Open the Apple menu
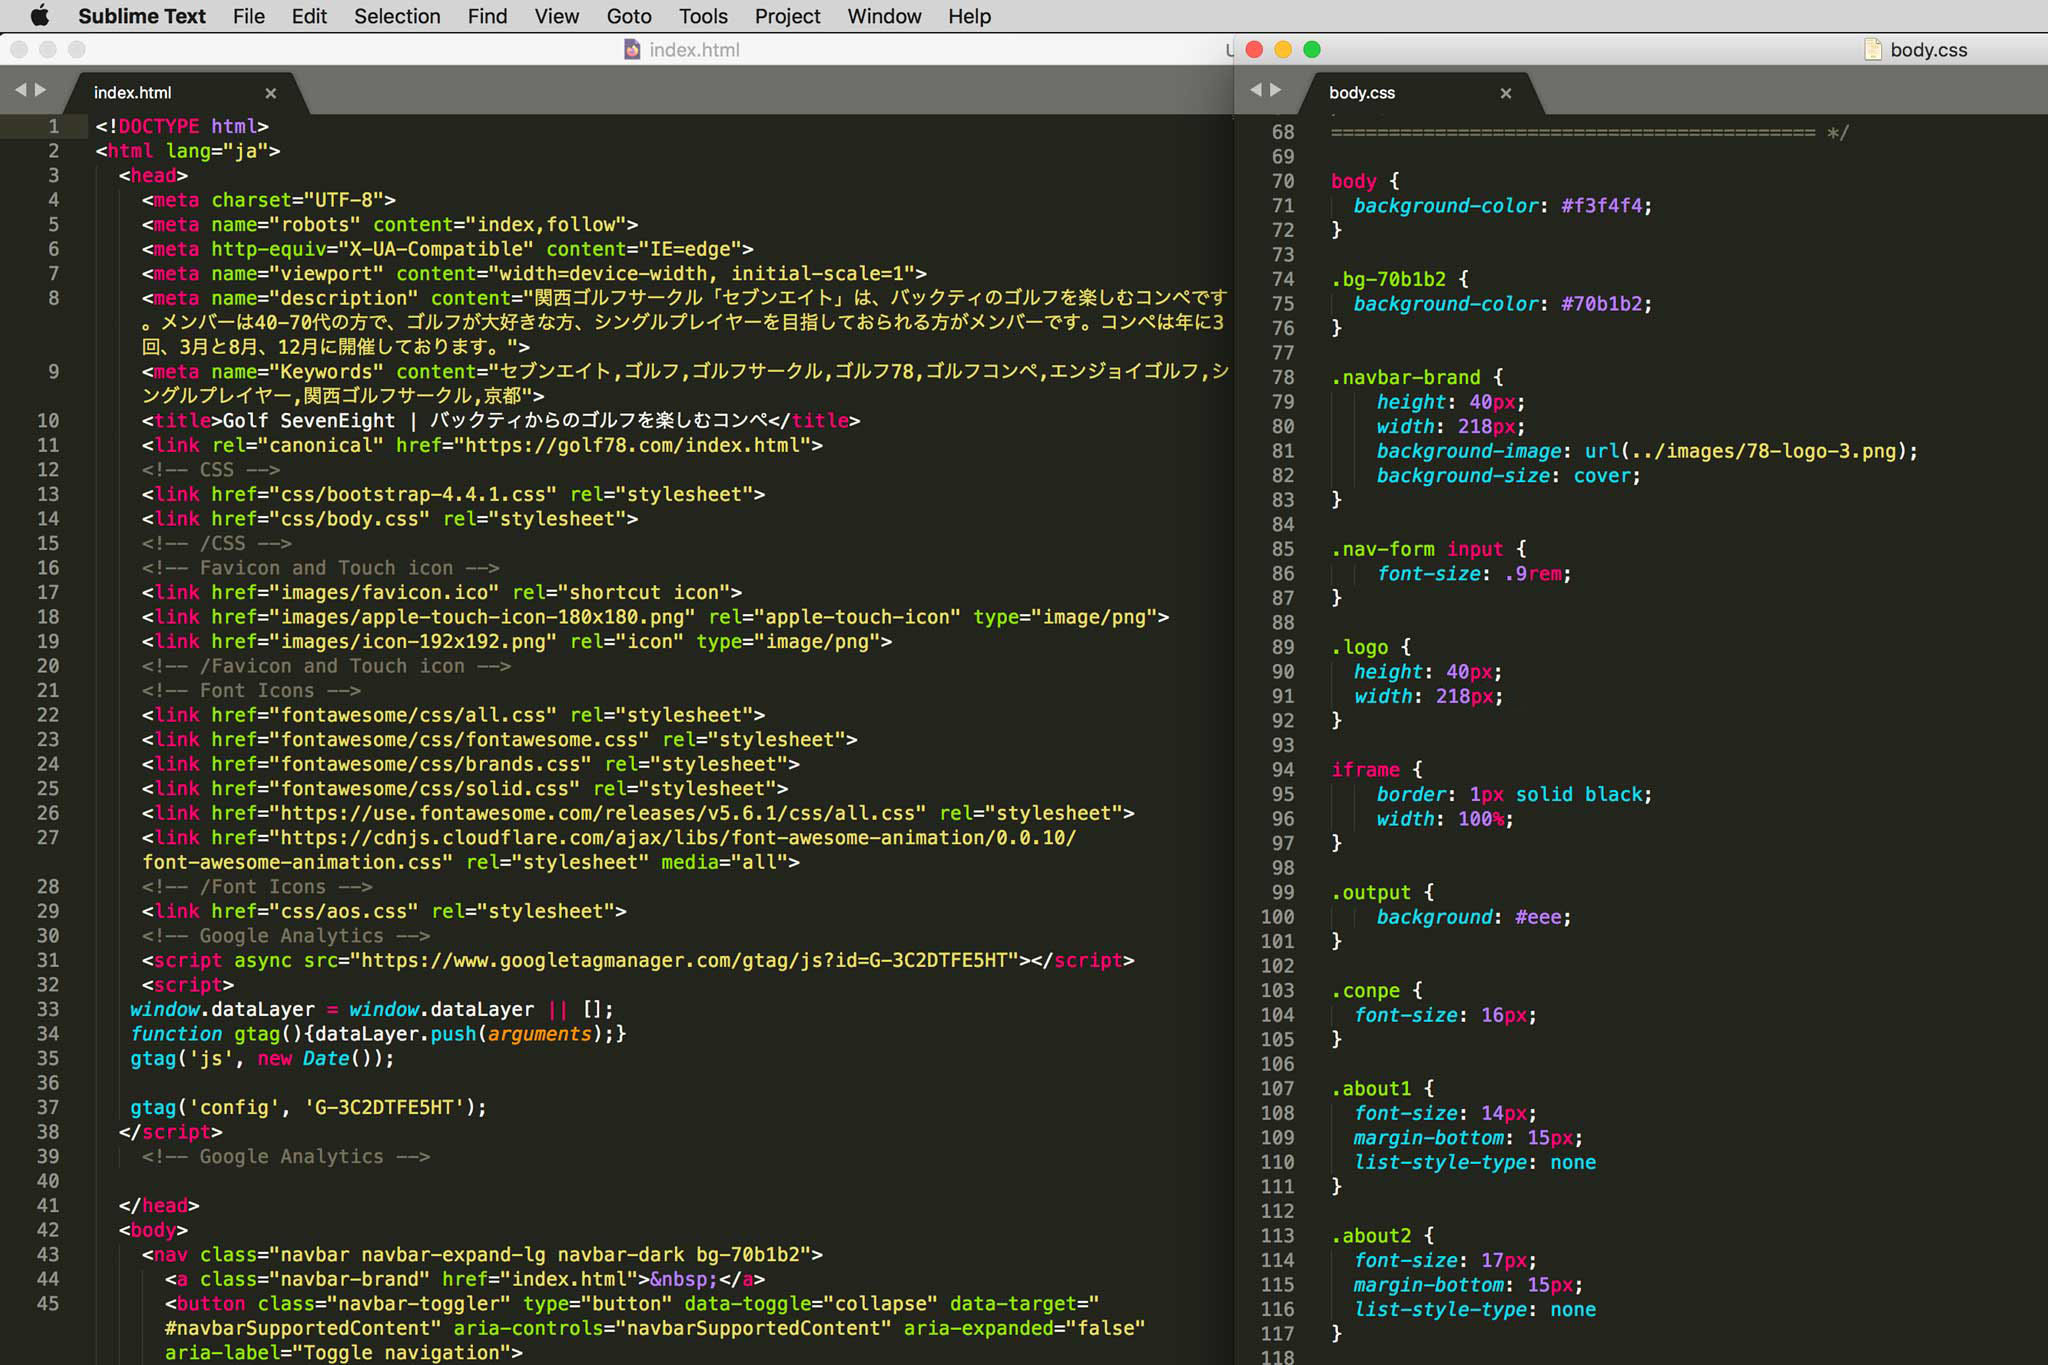The width and height of the screenshot is (2048, 1365). (x=39, y=16)
